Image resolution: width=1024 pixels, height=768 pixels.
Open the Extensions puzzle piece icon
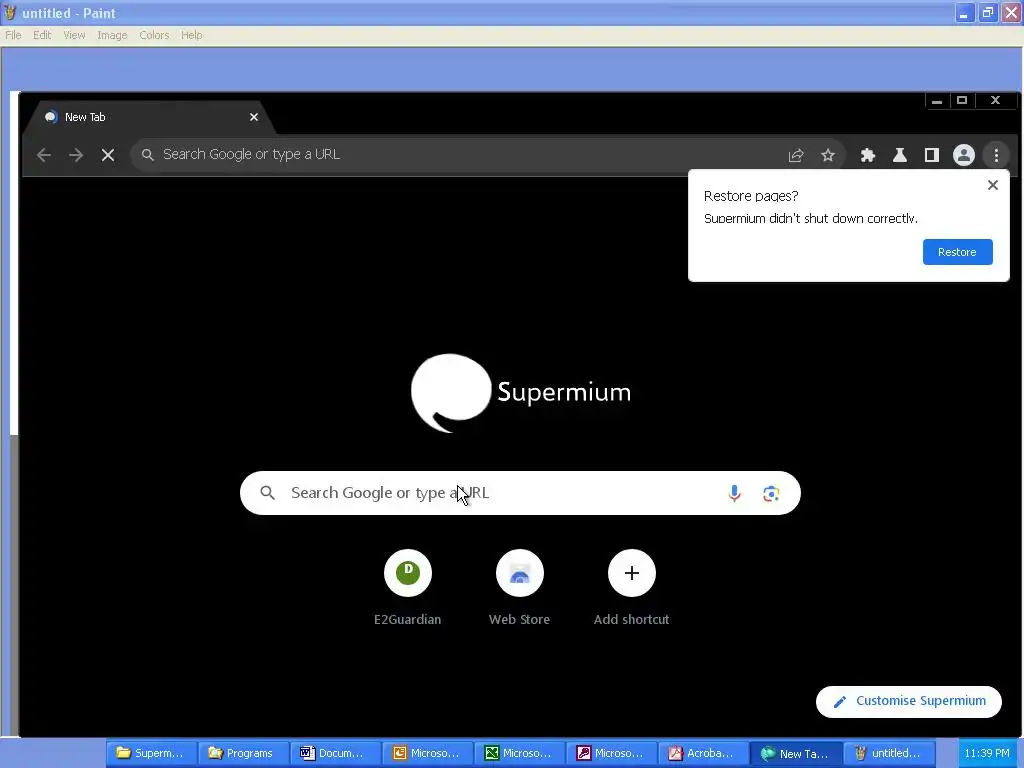click(868, 155)
